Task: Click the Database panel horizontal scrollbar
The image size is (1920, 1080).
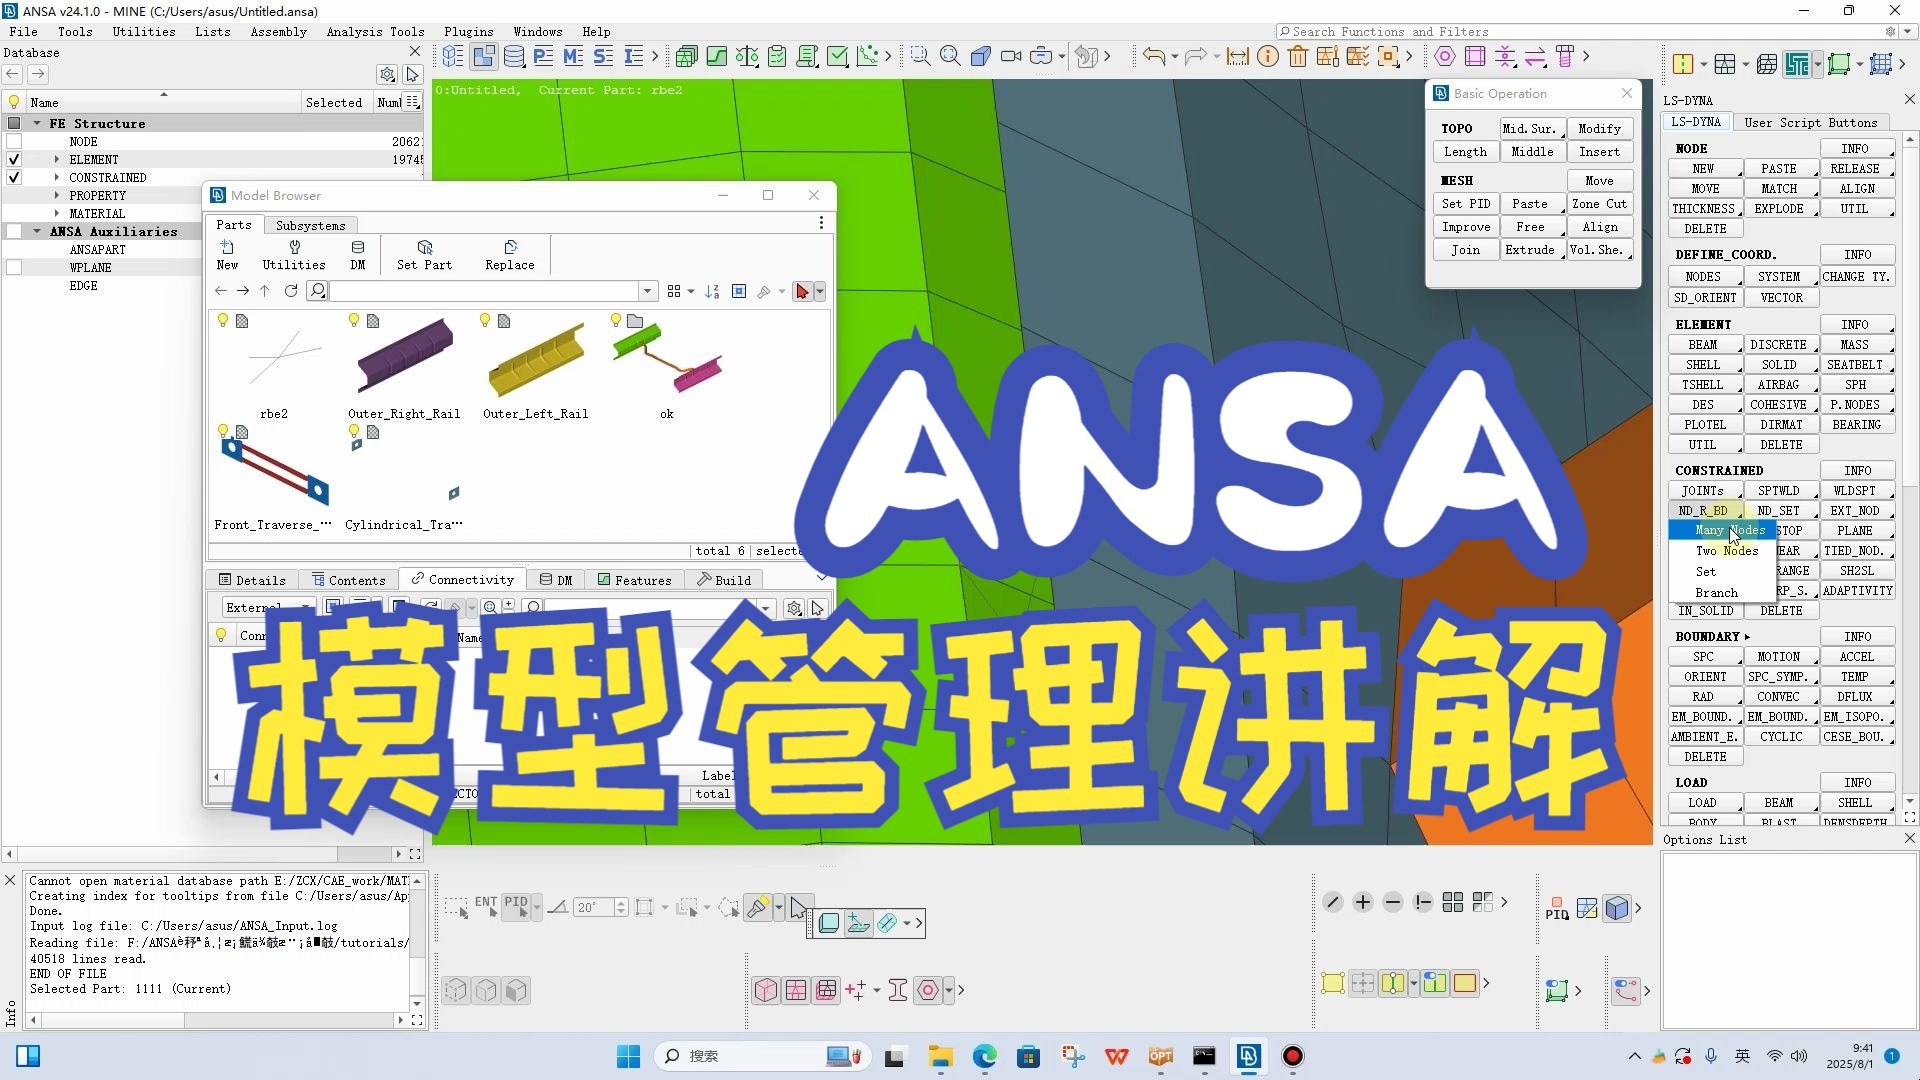Action: [200, 854]
